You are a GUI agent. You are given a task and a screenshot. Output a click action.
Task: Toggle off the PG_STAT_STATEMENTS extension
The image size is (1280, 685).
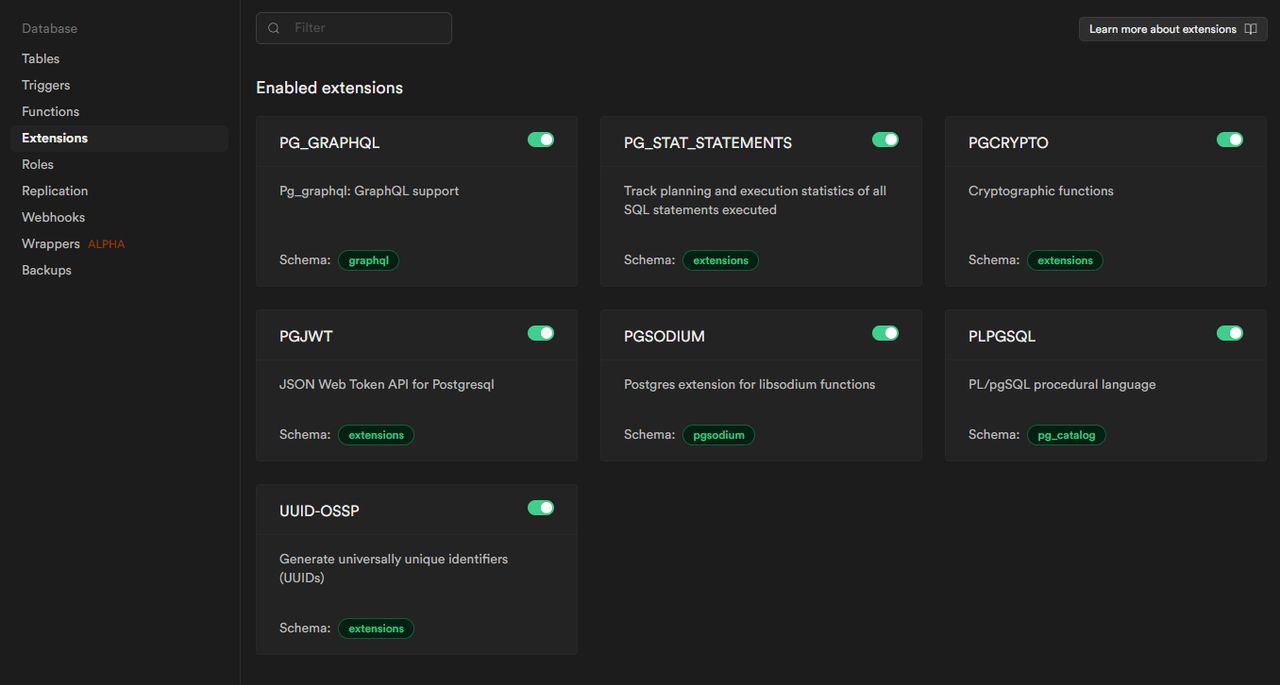point(885,140)
